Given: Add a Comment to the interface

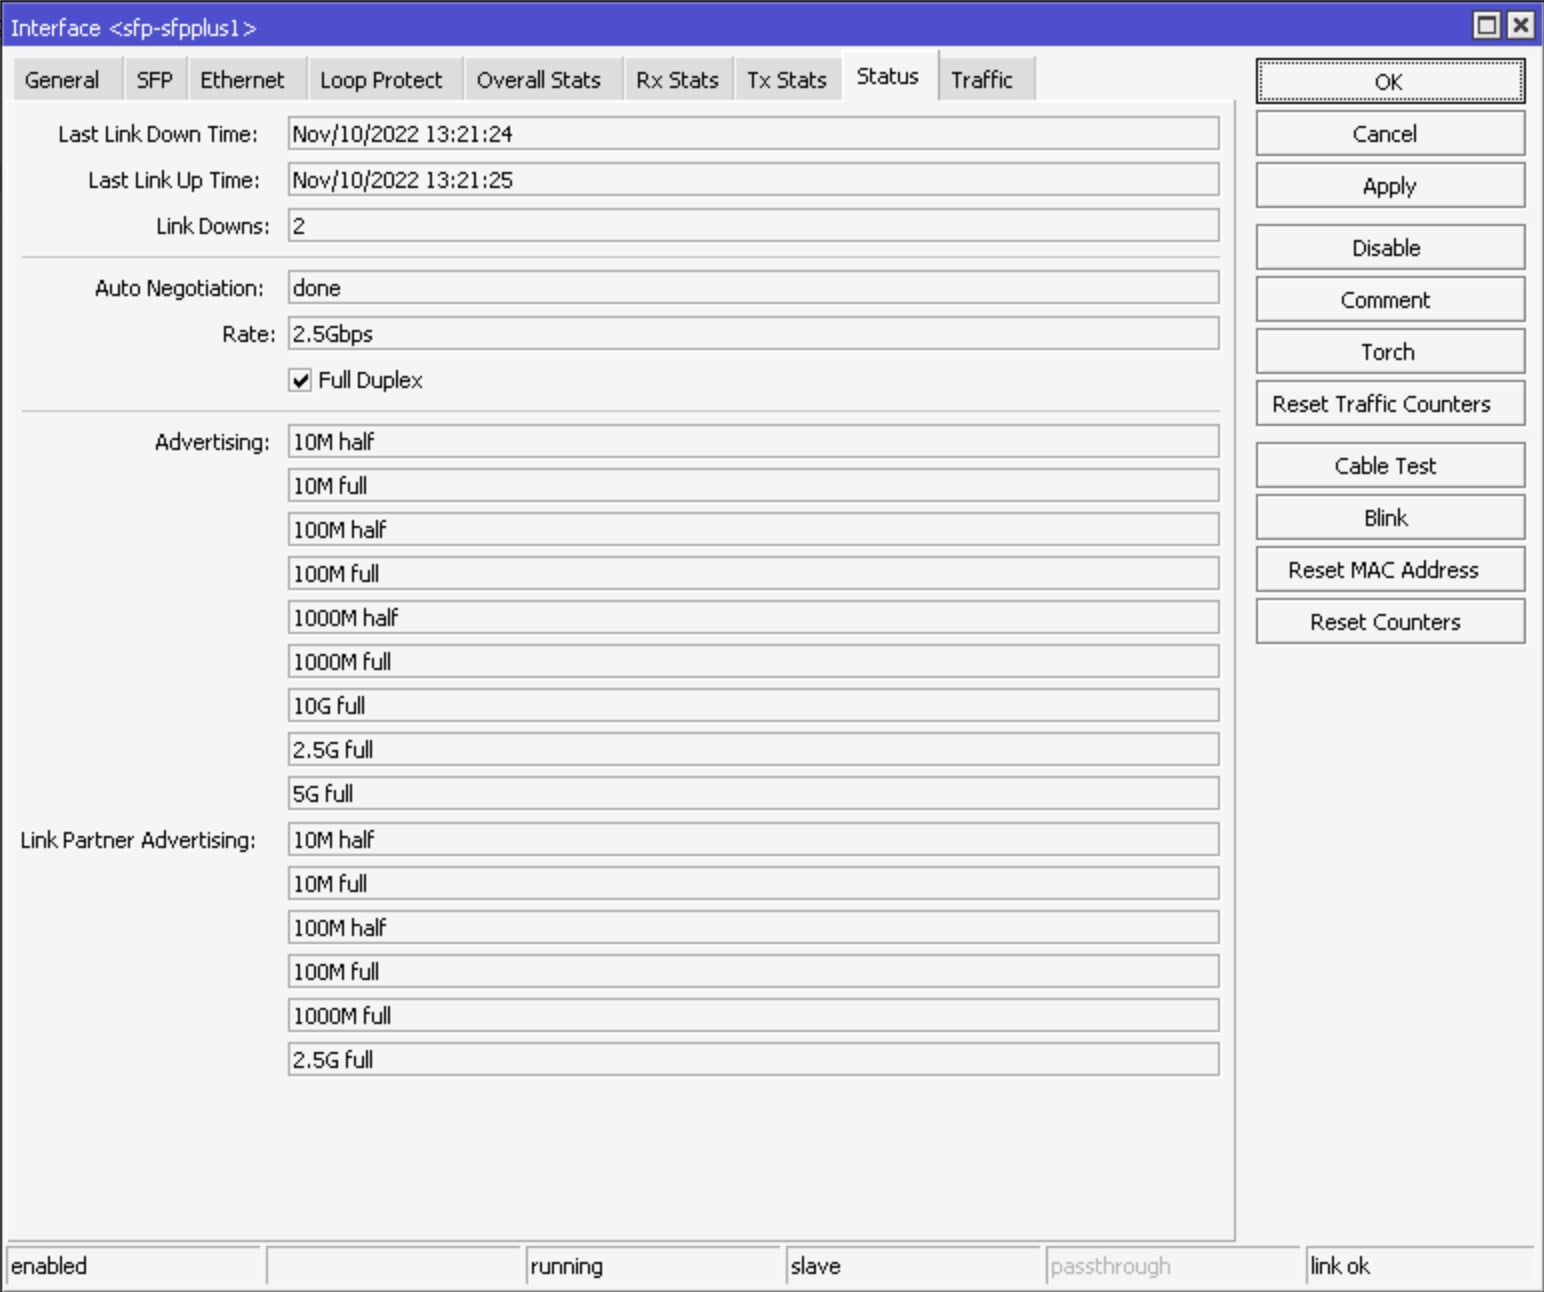Looking at the screenshot, I should 1390,300.
